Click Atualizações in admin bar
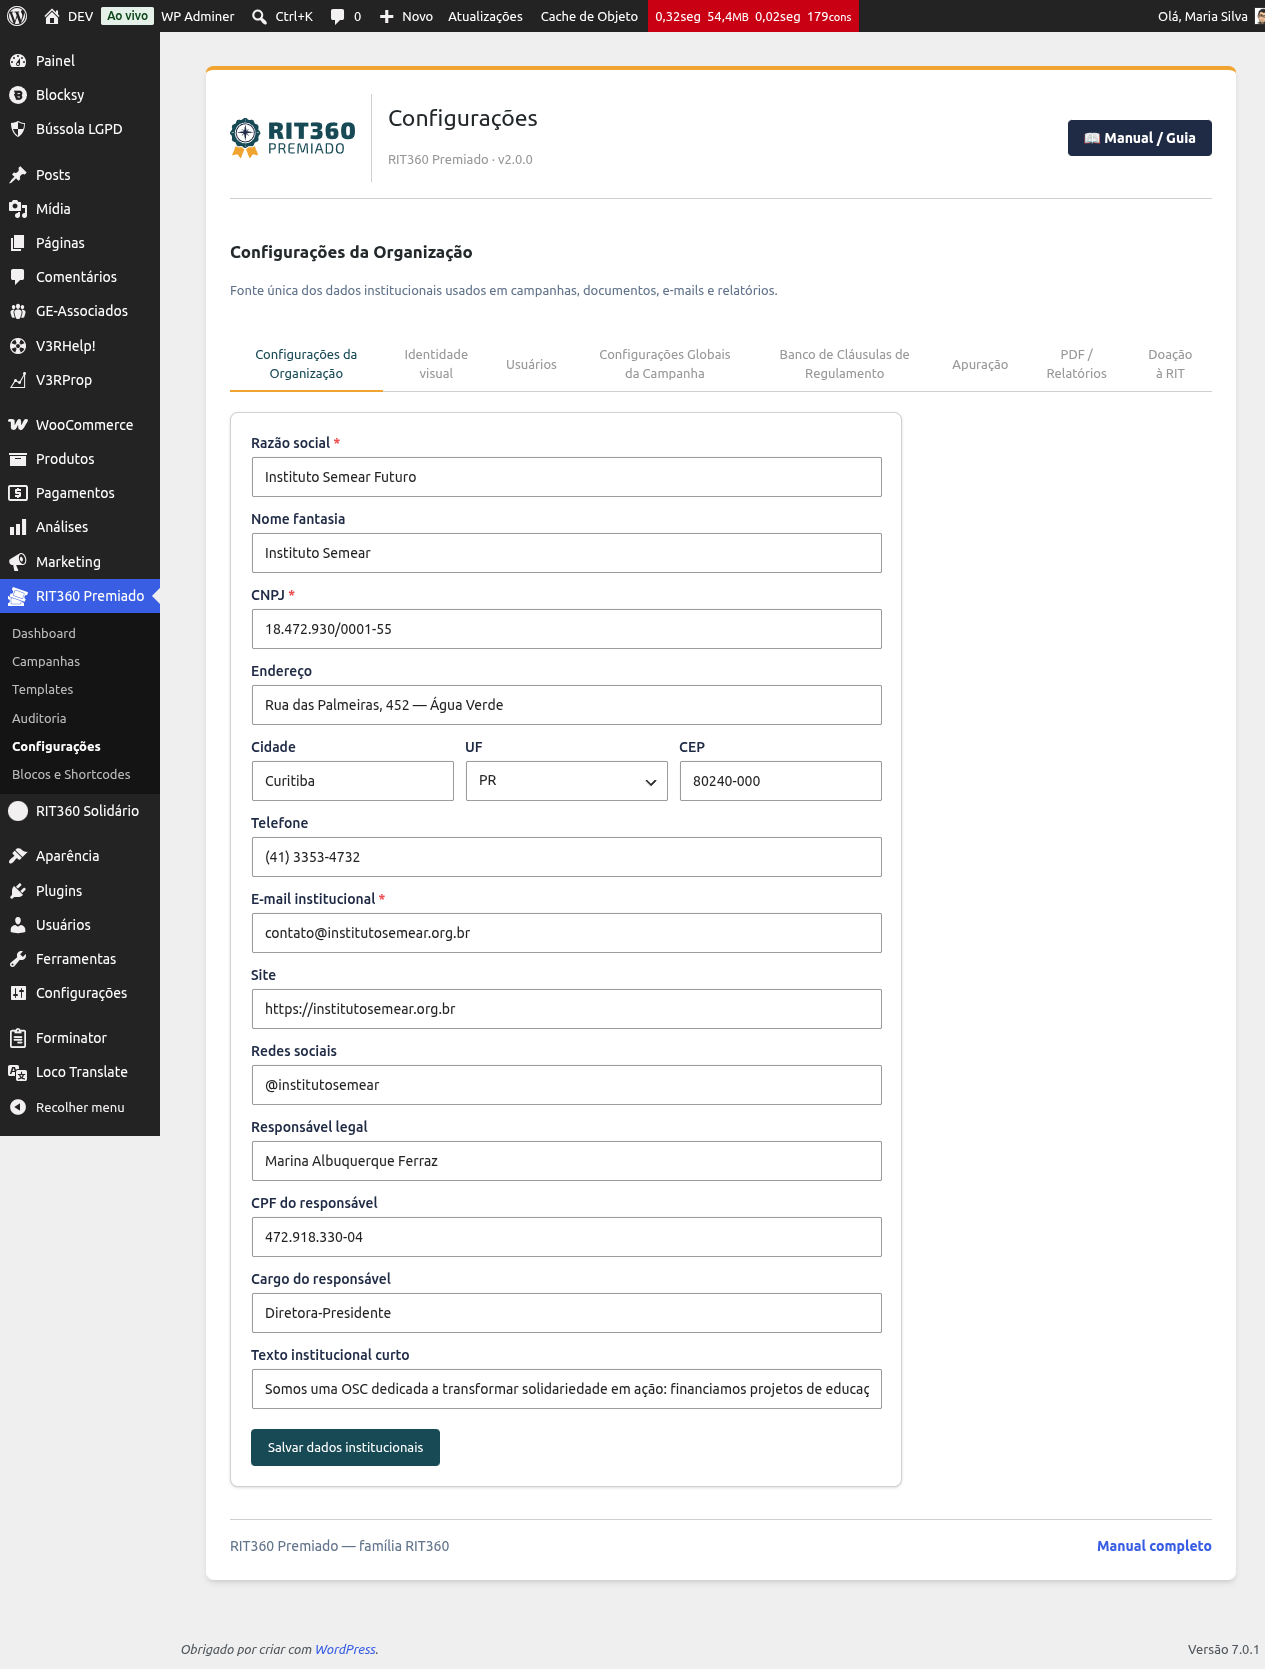 pos(485,16)
